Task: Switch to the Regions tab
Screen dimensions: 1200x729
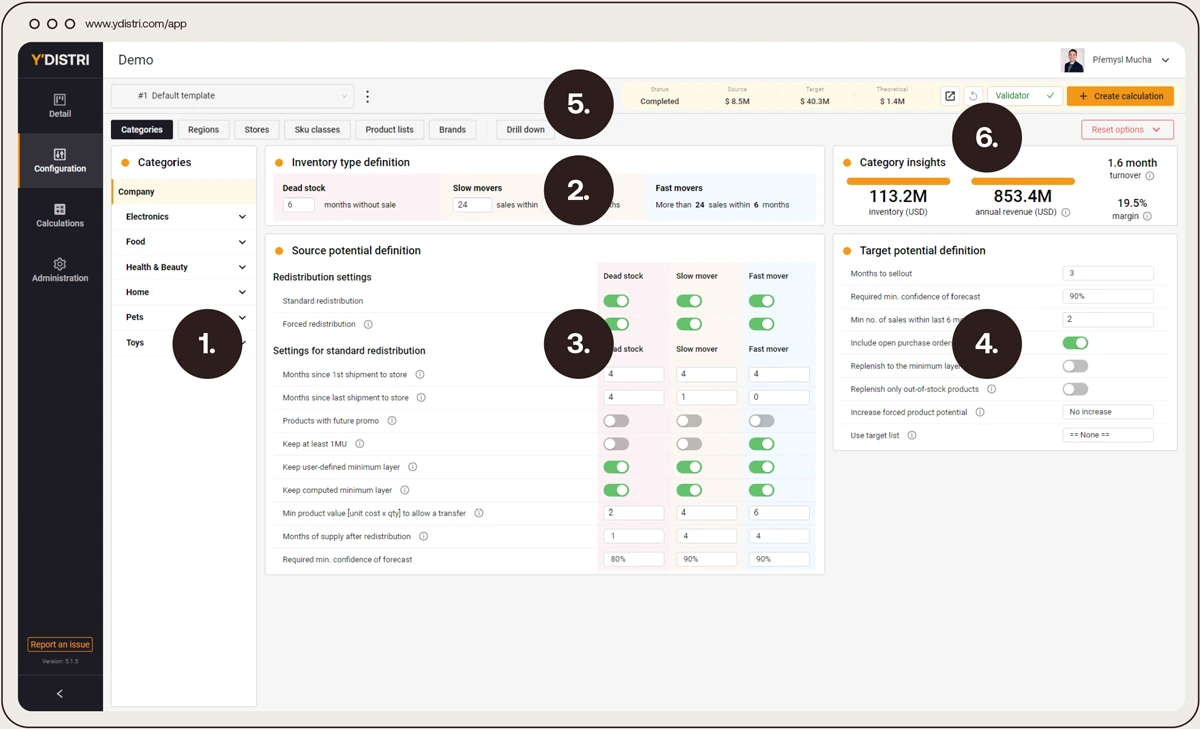Action: coord(203,130)
